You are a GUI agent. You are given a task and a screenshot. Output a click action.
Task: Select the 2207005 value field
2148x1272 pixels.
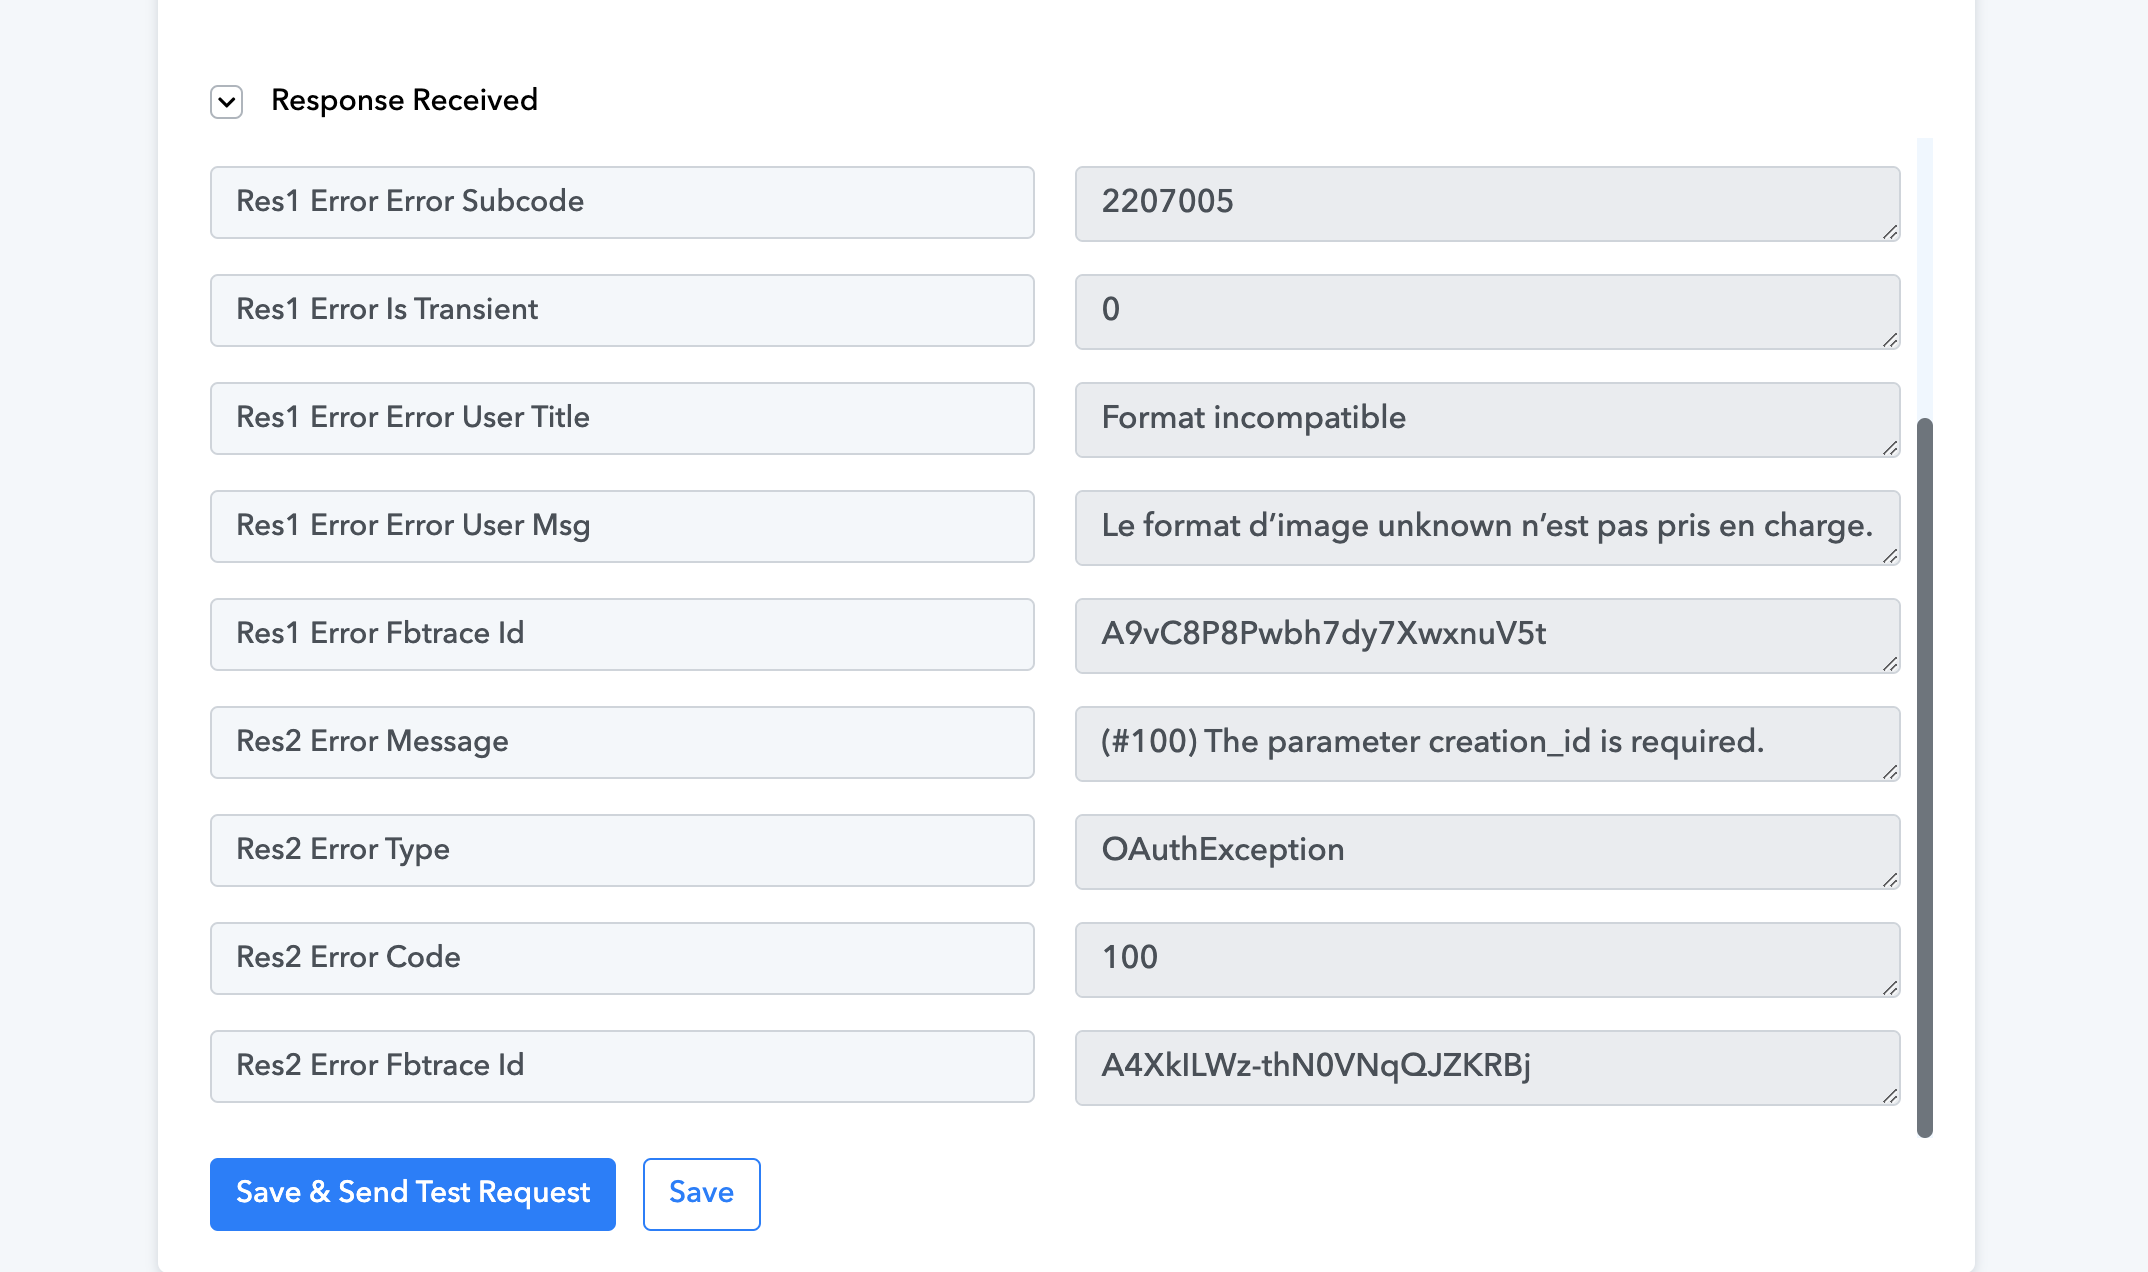(x=1488, y=204)
